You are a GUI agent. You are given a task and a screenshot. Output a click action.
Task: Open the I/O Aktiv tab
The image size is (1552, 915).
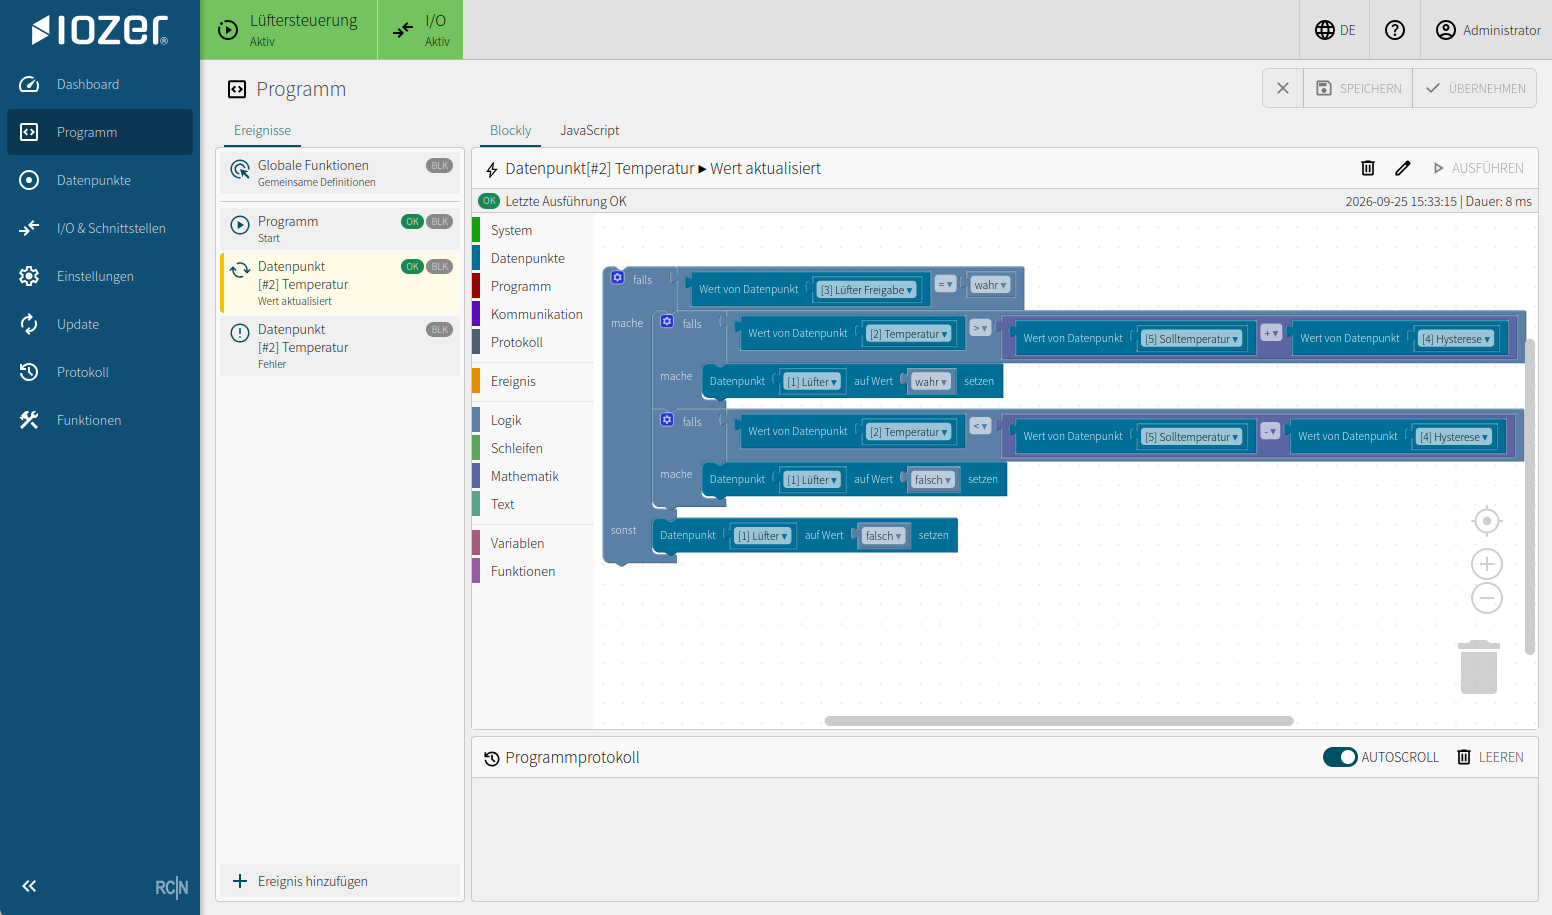[421, 30]
